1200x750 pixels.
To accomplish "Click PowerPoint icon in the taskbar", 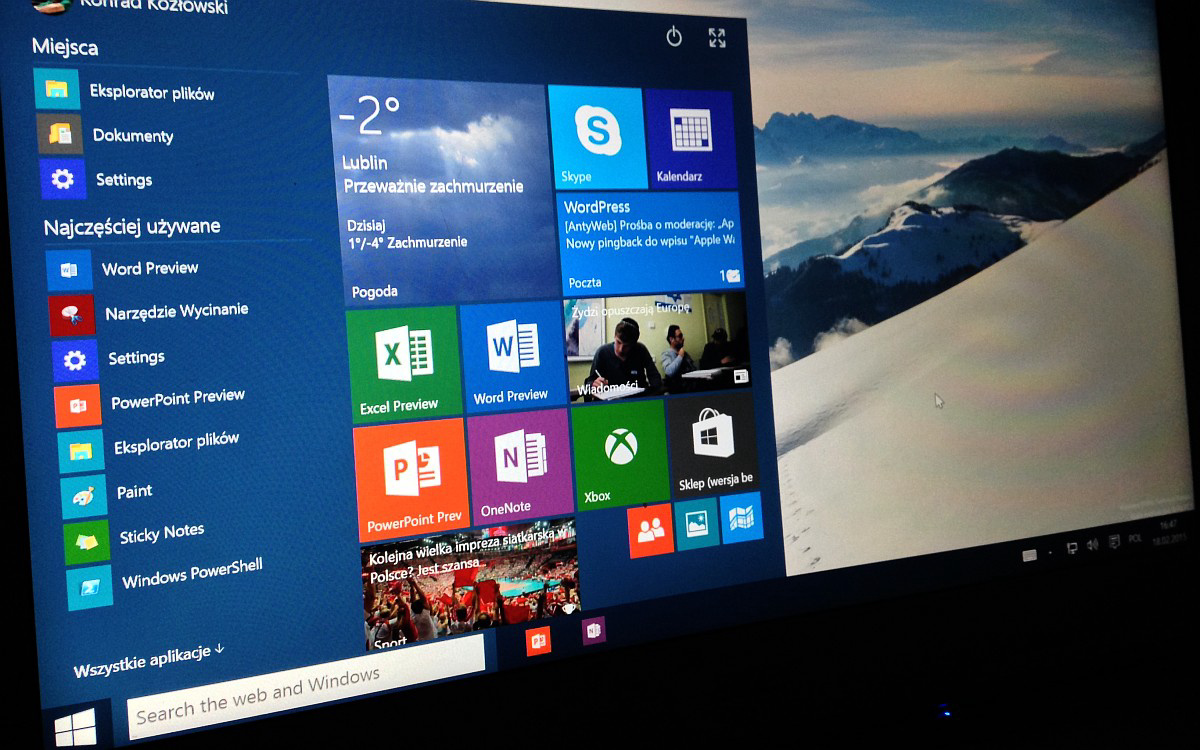I will (539, 641).
